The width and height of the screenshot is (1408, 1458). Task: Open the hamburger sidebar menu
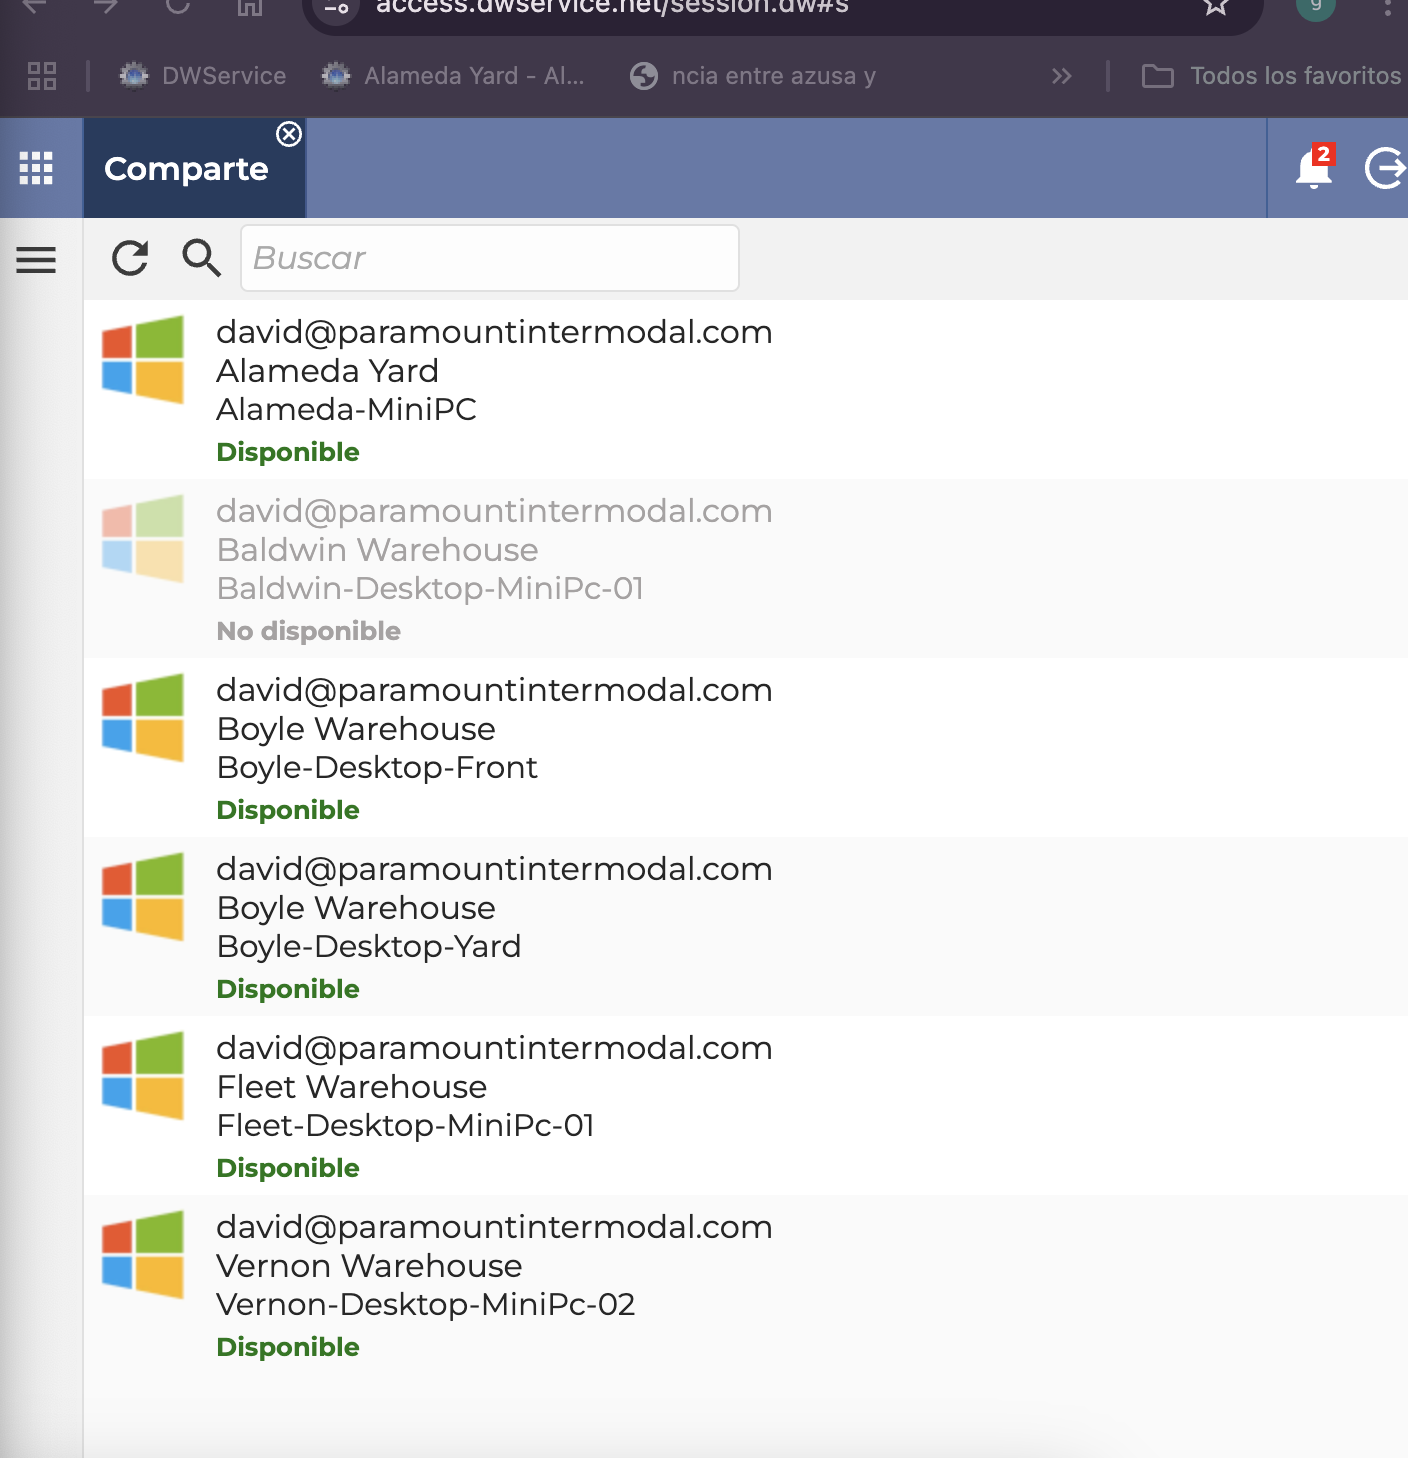coord(36,260)
